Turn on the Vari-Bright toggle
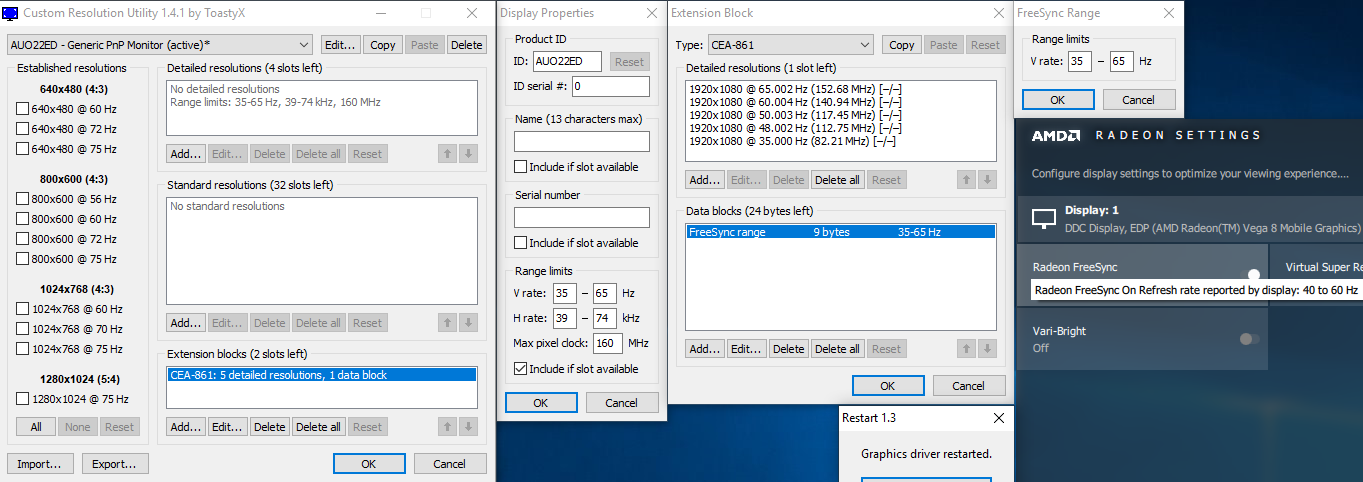Screen dimensions: 1363x482 coord(1249,339)
